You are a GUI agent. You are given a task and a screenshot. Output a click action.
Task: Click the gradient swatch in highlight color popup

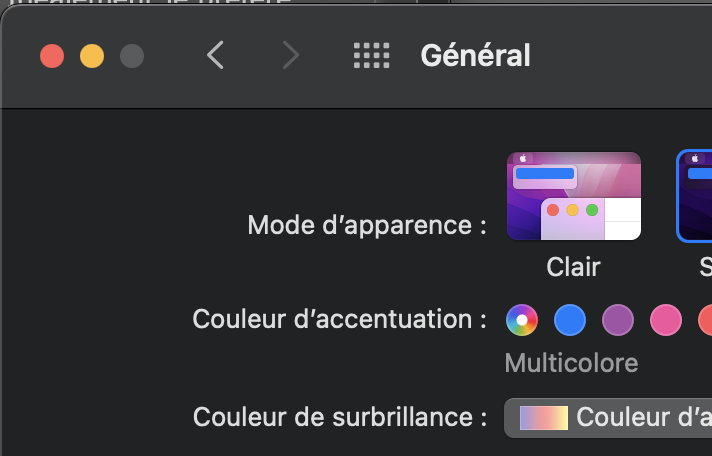544,418
